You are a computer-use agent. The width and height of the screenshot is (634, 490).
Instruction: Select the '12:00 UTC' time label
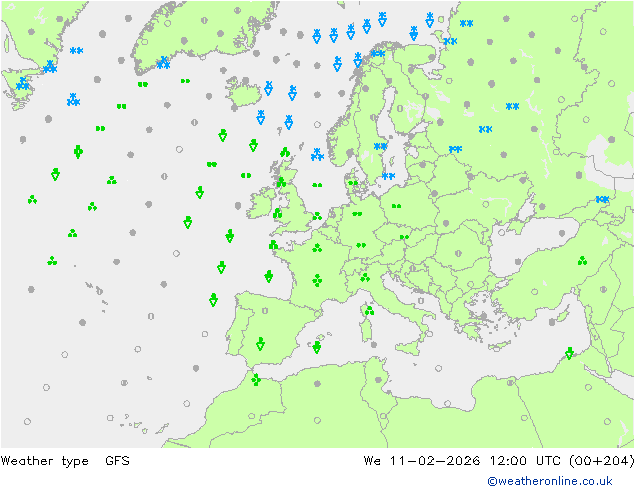pos(525,460)
